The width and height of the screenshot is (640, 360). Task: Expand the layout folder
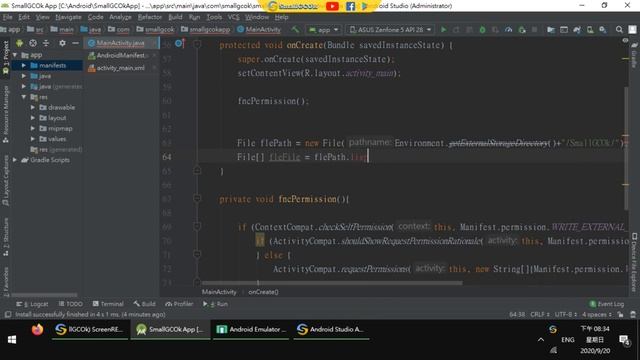click(x=33, y=118)
